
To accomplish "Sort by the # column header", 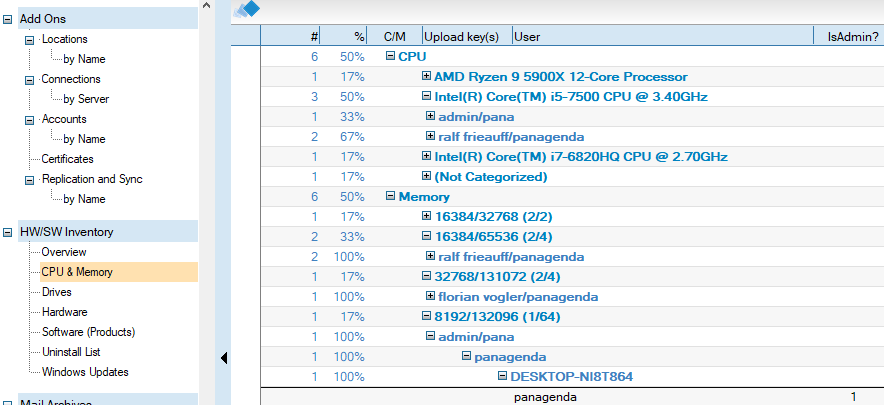I will pyautogui.click(x=291, y=36).
